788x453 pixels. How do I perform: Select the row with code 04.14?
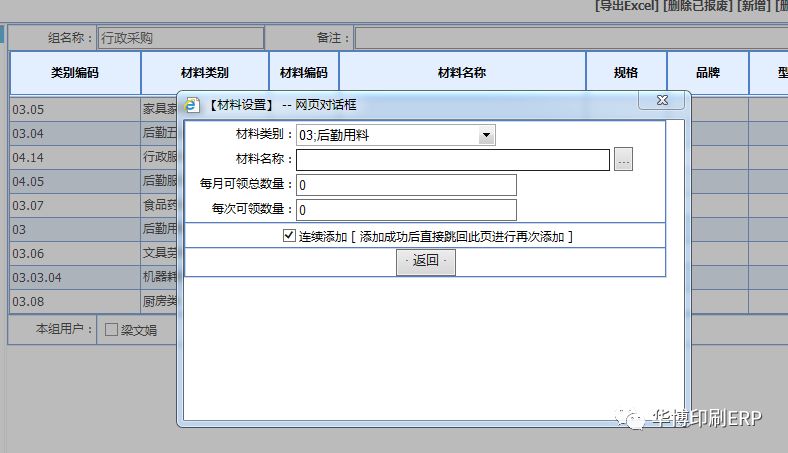click(74, 157)
